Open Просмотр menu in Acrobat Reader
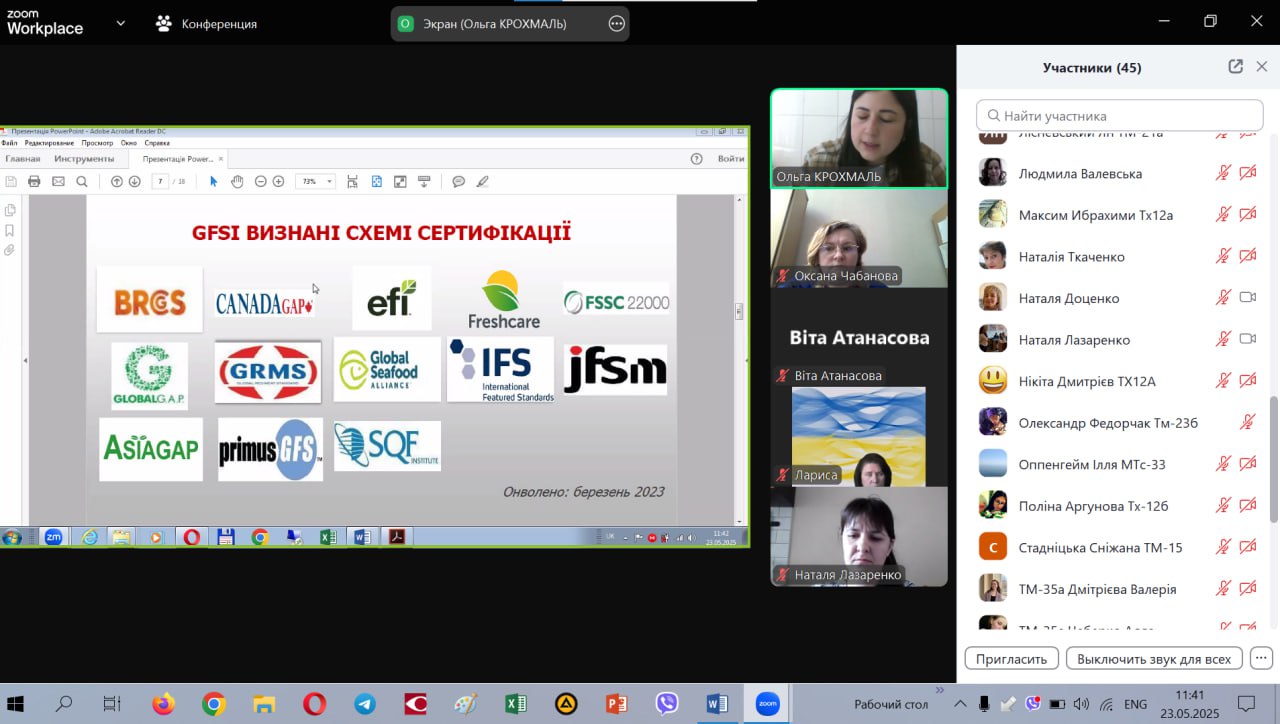 [x=98, y=143]
